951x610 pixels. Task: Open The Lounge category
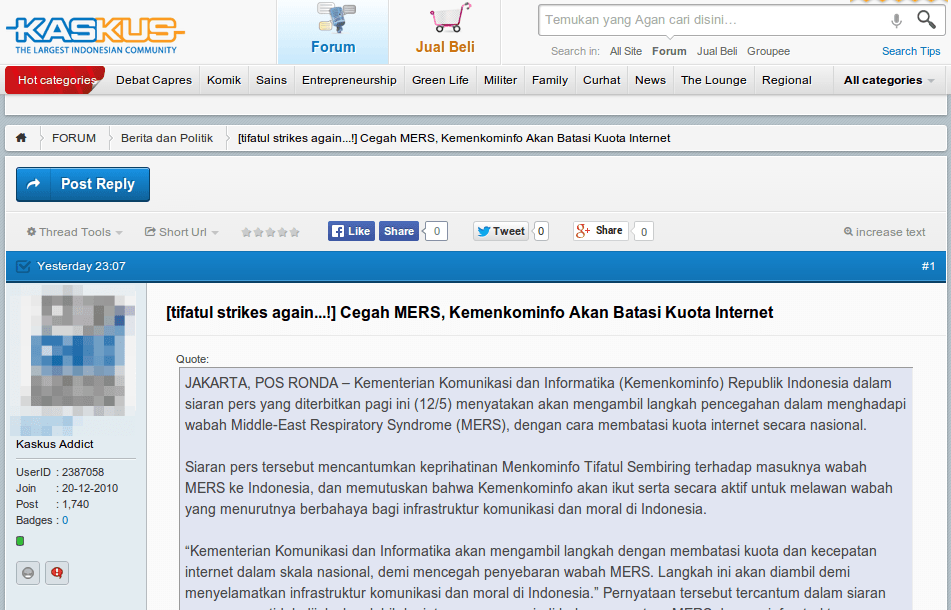pos(714,80)
